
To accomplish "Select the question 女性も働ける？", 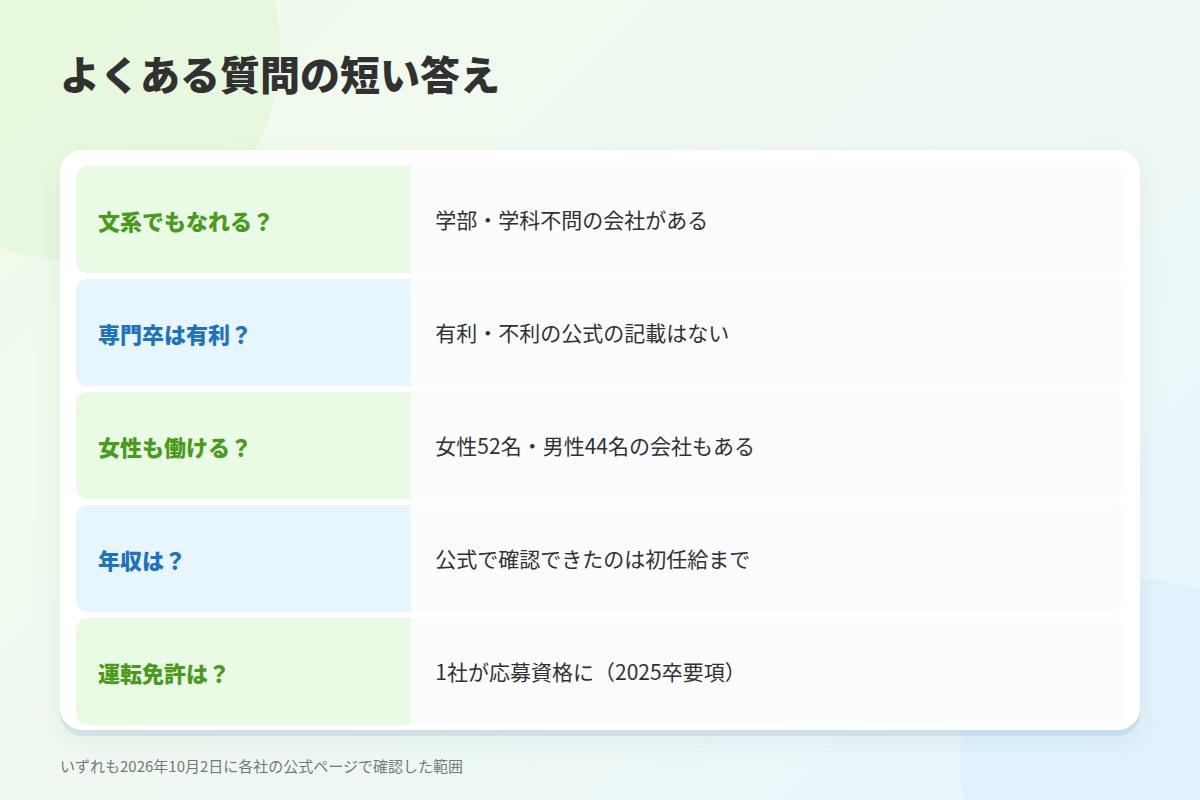I will (x=173, y=448).
